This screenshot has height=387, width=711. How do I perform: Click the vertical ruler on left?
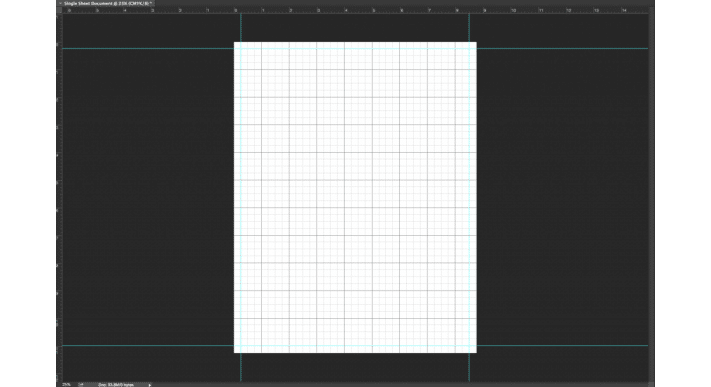click(x=59, y=197)
